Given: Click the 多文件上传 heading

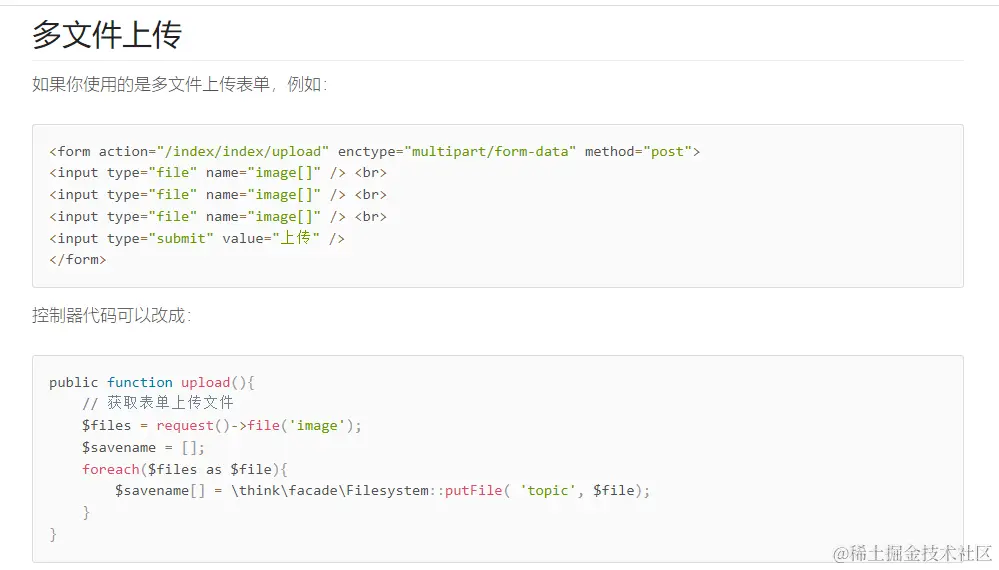Looking at the screenshot, I should tap(107, 35).
